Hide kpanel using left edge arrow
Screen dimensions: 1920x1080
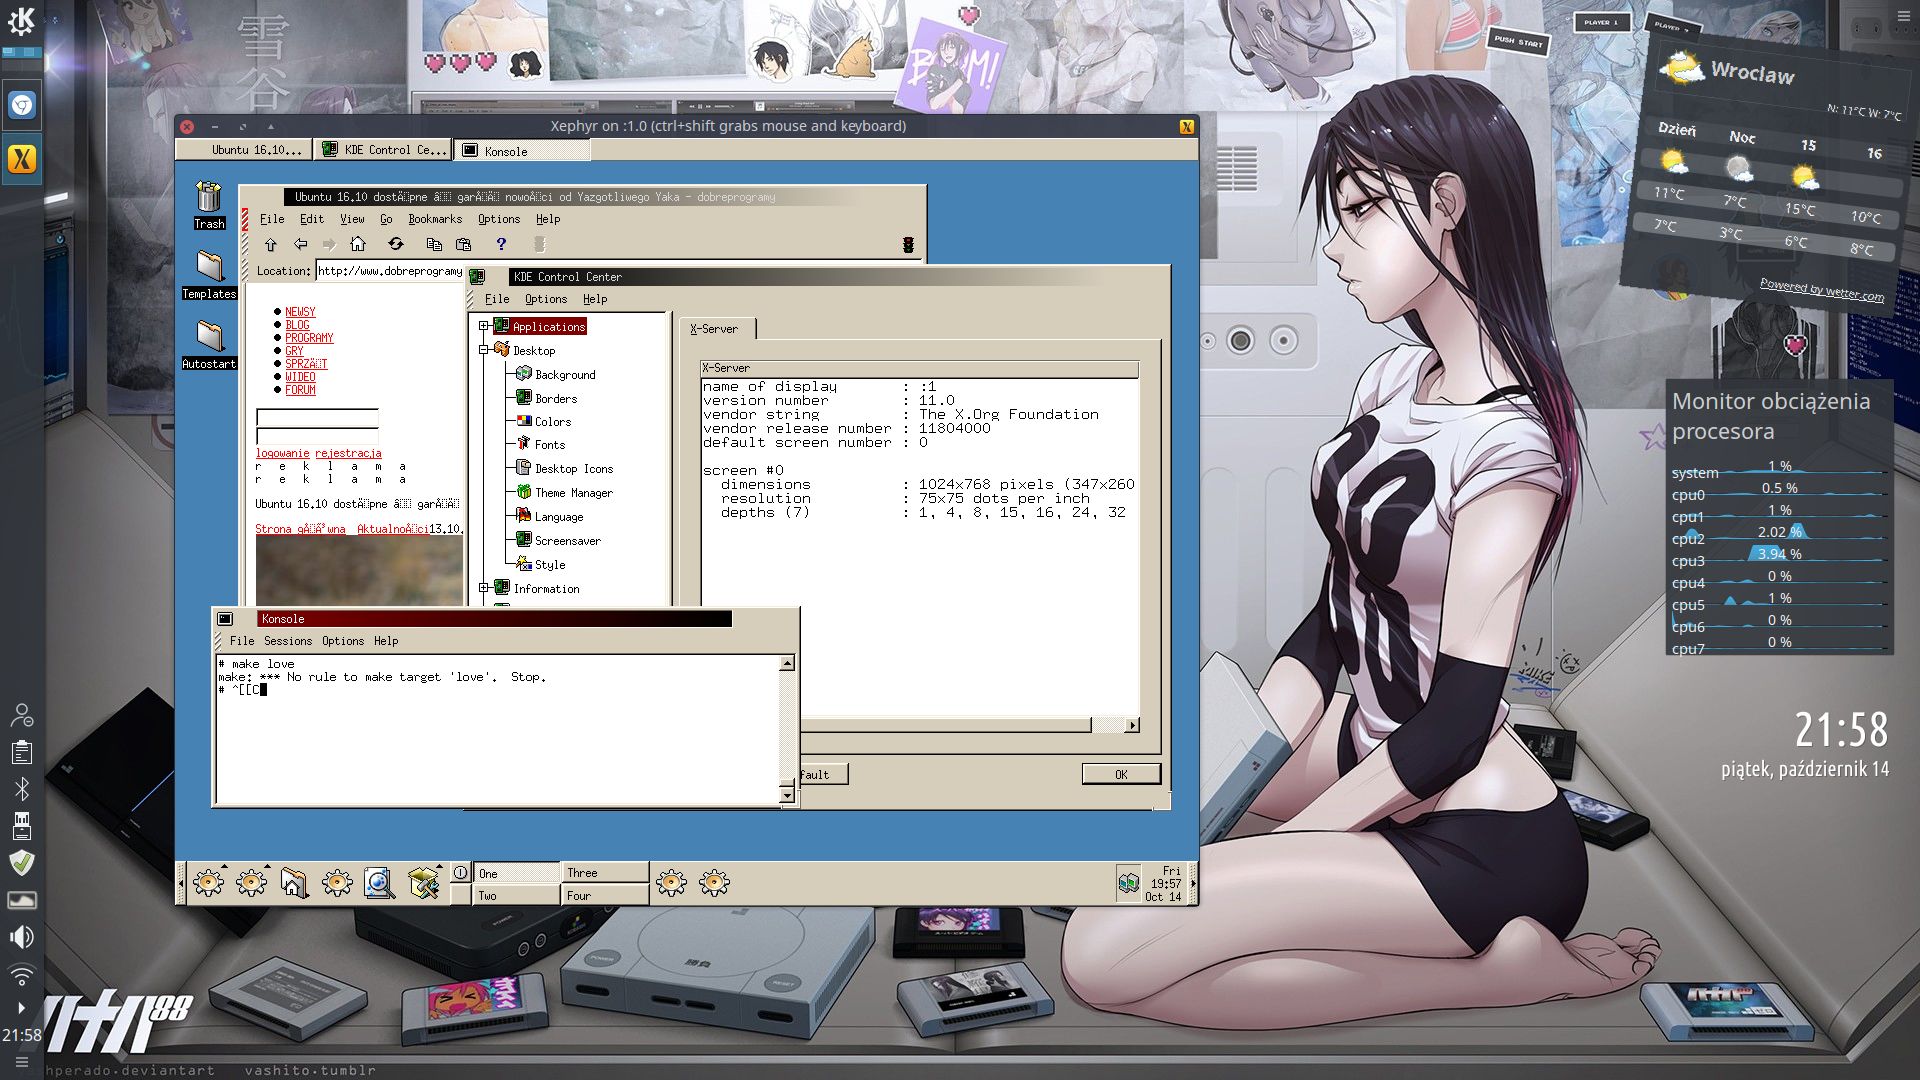tap(181, 884)
